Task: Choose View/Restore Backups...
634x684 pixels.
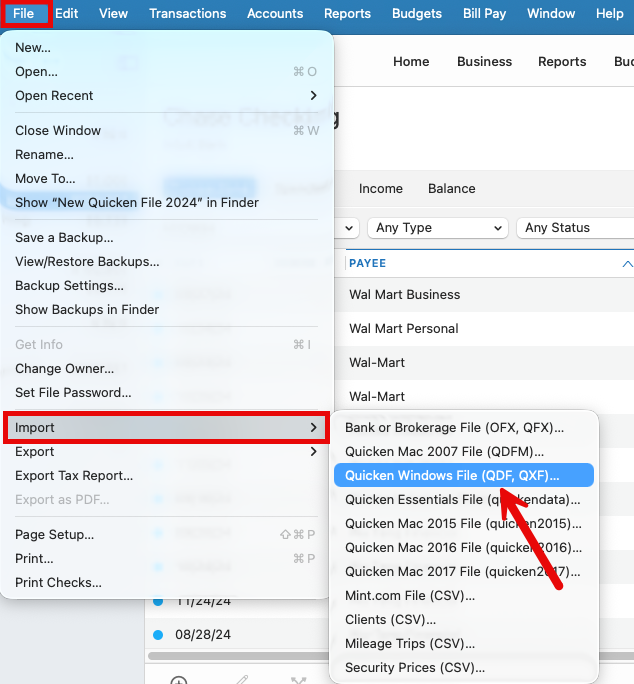Action: point(166,261)
